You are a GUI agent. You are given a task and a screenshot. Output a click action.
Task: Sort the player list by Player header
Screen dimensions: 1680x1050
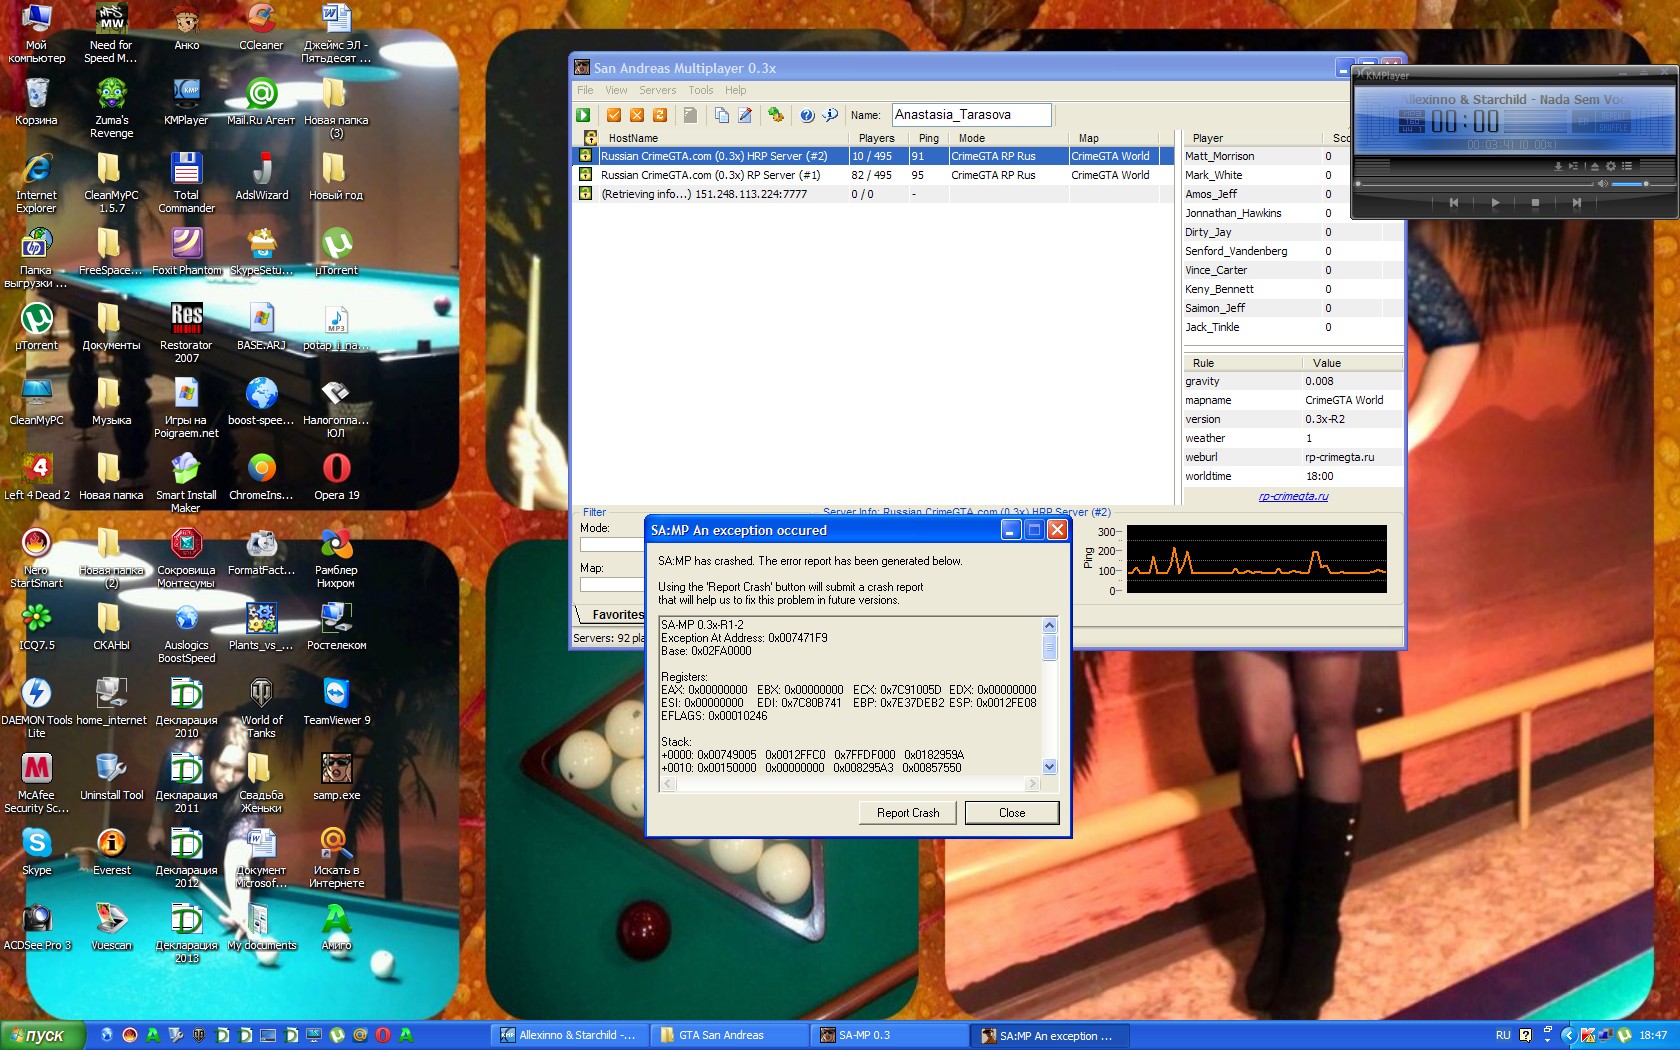coord(1252,138)
